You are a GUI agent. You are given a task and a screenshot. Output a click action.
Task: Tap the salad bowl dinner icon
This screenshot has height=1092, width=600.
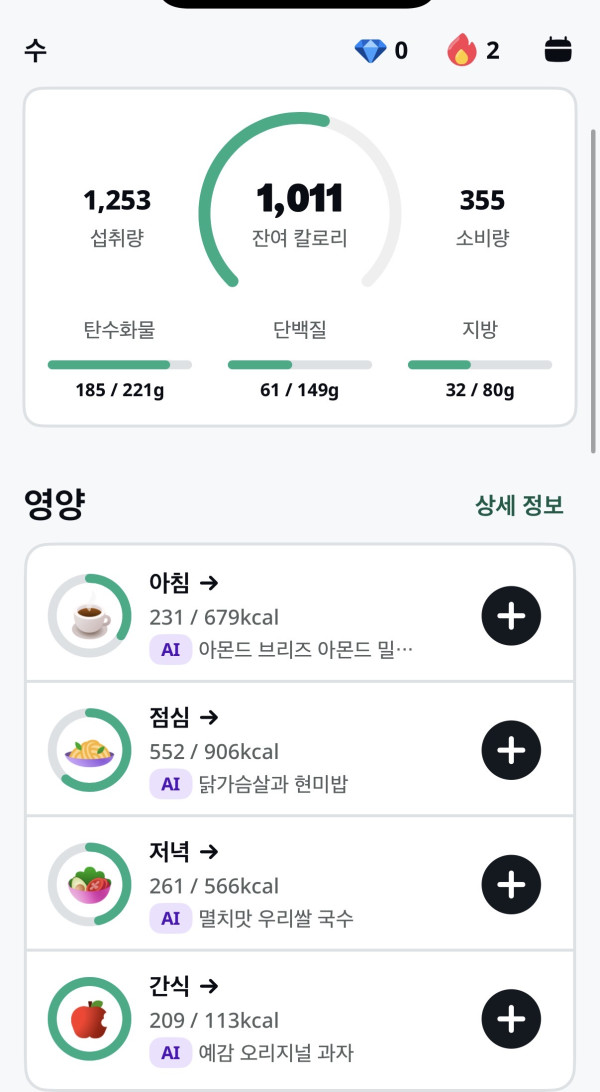(90, 884)
